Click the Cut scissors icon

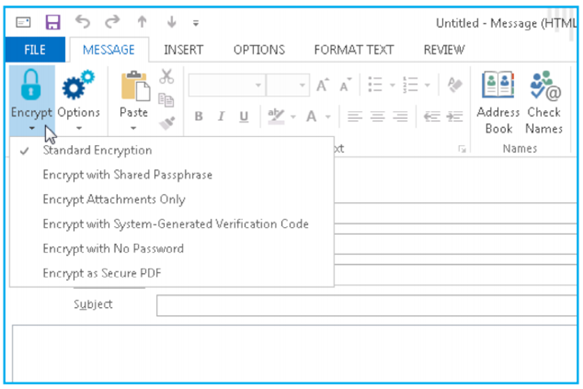coord(166,76)
